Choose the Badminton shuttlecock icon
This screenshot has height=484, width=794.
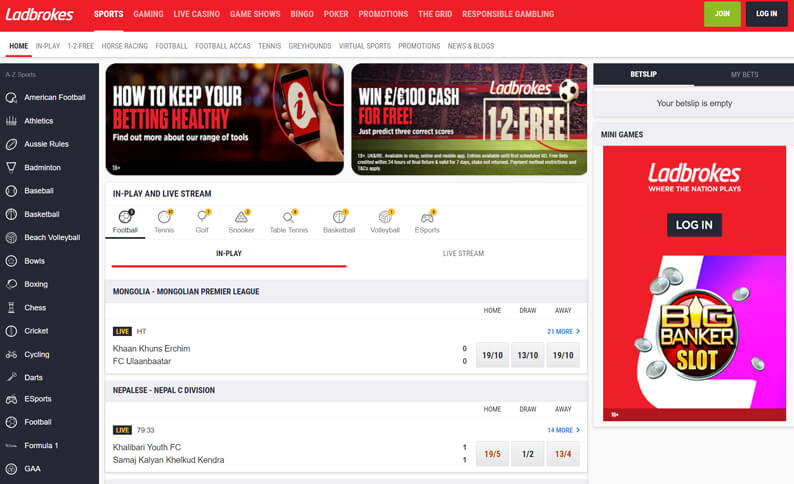pyautogui.click(x=11, y=168)
